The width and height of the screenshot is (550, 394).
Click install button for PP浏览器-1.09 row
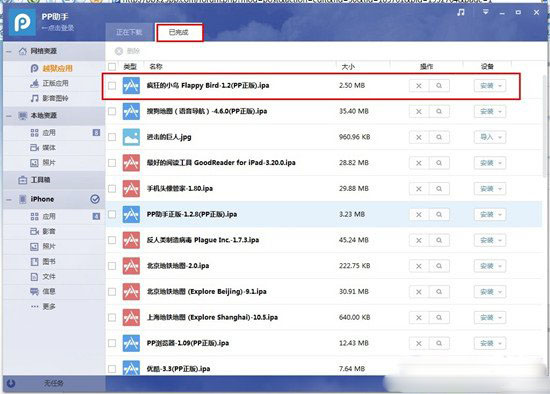tap(490, 343)
